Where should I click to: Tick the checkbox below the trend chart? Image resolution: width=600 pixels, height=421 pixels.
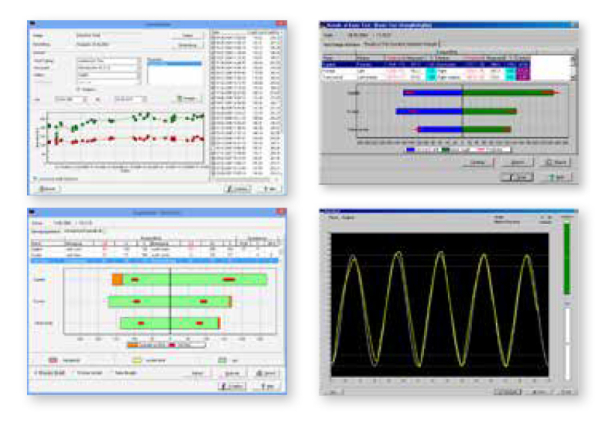pyautogui.click(x=35, y=179)
